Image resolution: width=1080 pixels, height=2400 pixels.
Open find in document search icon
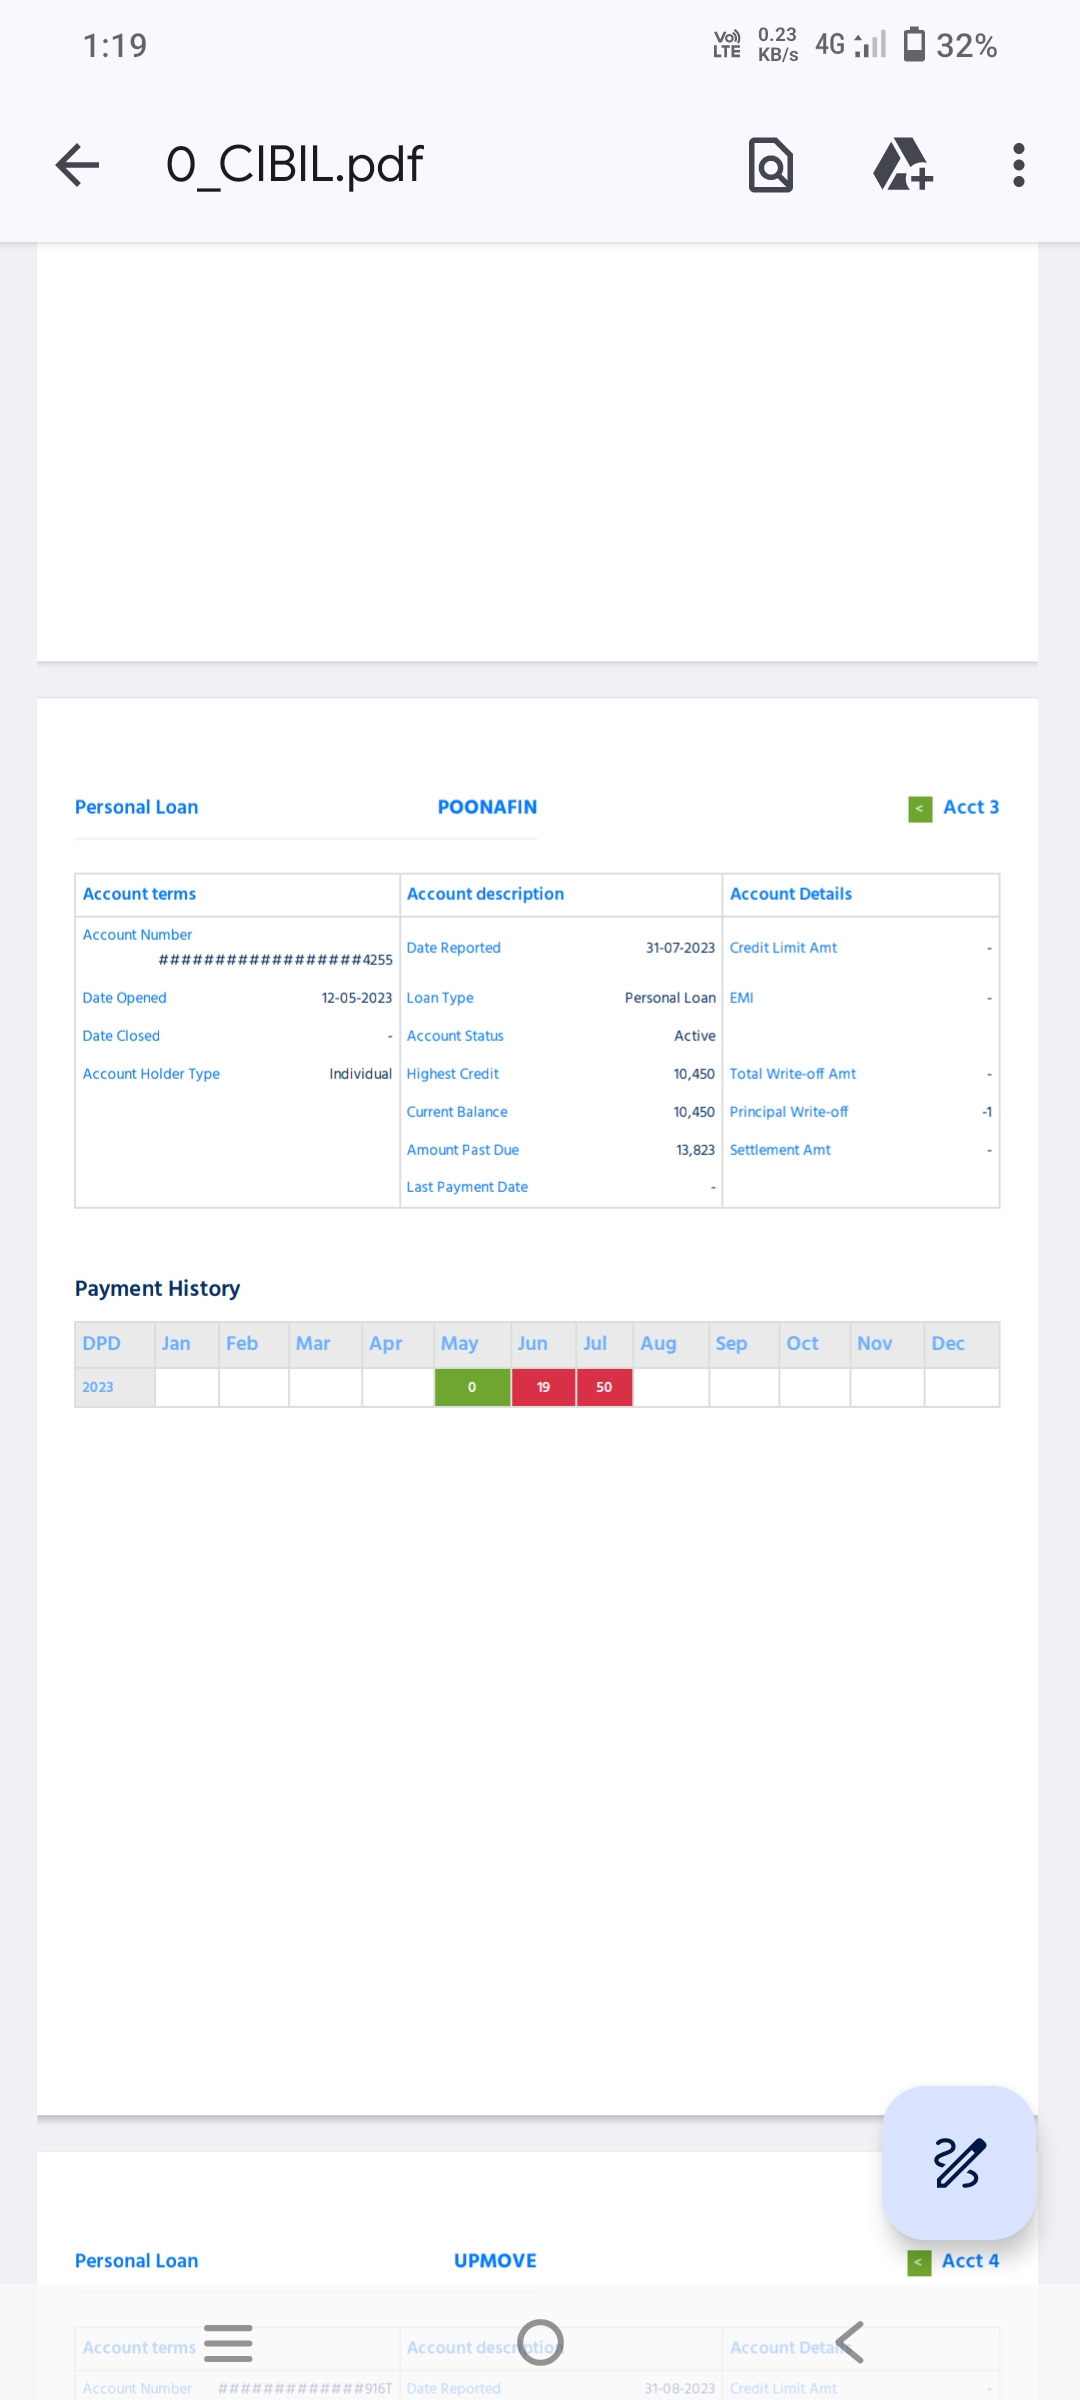click(770, 165)
